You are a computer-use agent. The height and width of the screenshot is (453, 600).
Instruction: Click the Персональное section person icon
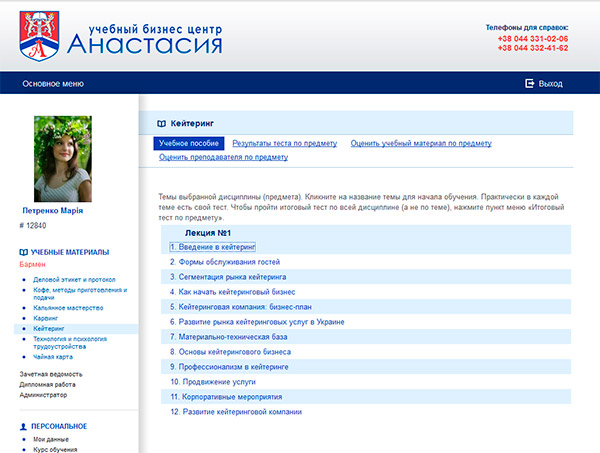click(x=24, y=426)
